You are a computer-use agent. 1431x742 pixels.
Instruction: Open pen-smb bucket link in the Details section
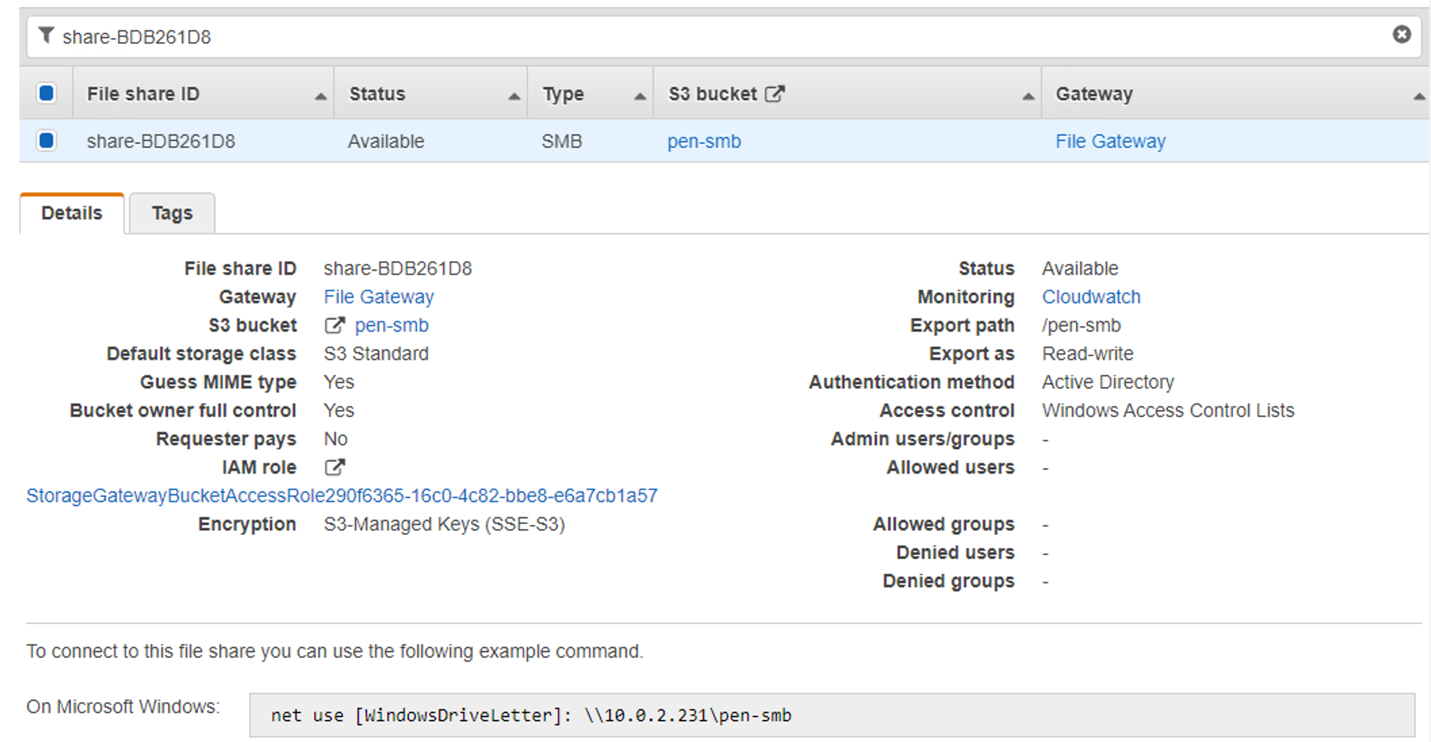pyautogui.click(x=391, y=325)
